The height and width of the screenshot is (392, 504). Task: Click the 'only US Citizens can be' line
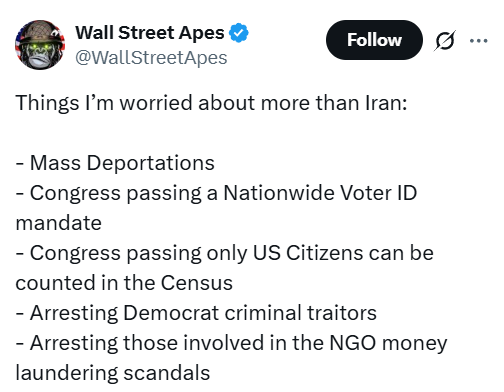[225, 253]
